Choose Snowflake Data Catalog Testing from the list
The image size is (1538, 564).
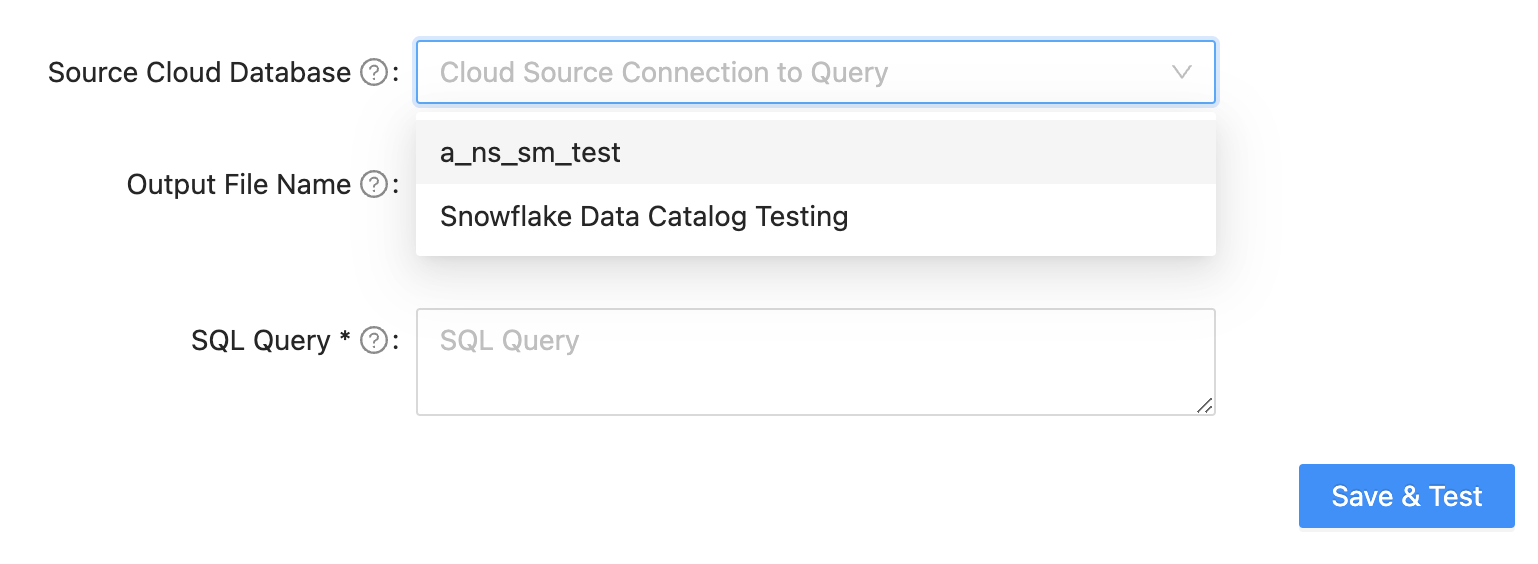pyautogui.click(x=643, y=216)
